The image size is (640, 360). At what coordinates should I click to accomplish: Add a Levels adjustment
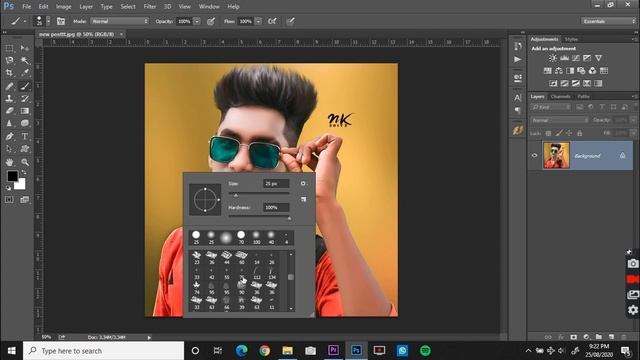(x=564, y=58)
